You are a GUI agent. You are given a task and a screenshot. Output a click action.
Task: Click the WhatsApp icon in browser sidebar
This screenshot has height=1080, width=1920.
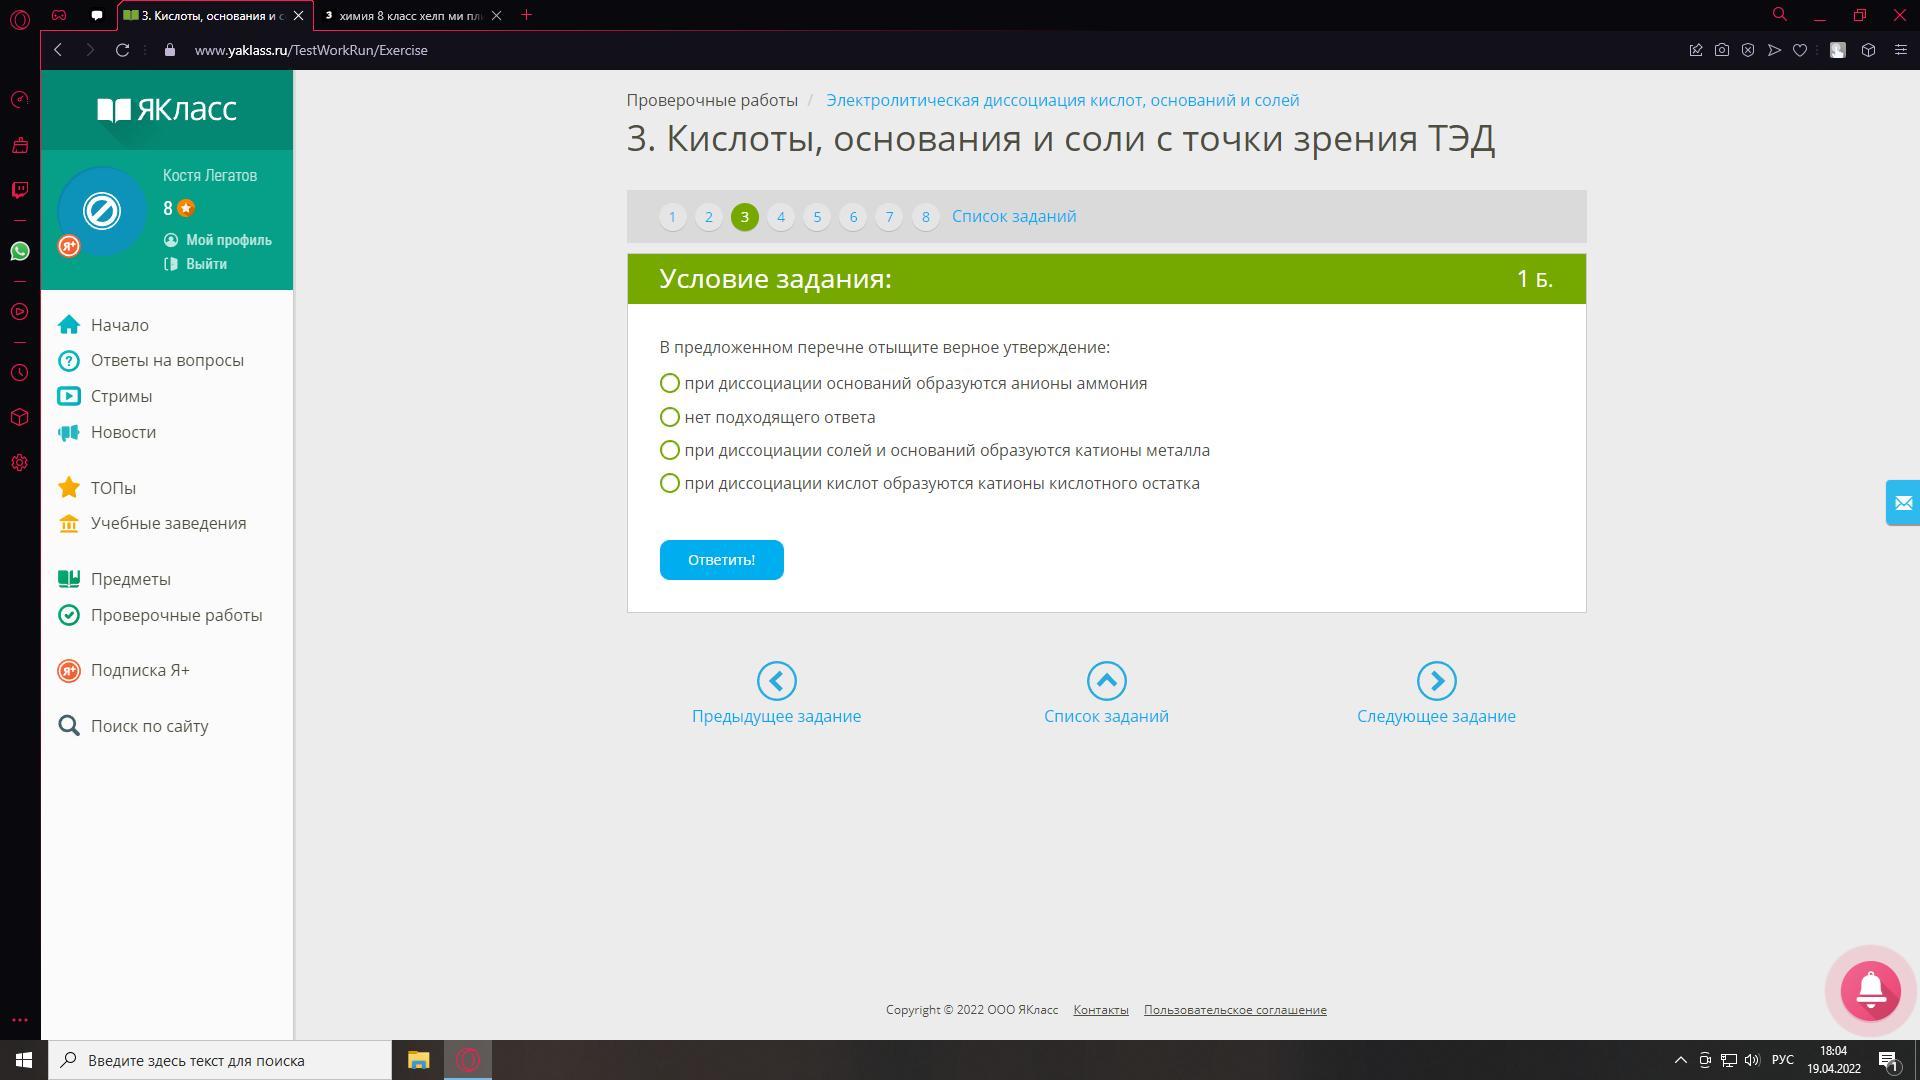click(x=20, y=251)
